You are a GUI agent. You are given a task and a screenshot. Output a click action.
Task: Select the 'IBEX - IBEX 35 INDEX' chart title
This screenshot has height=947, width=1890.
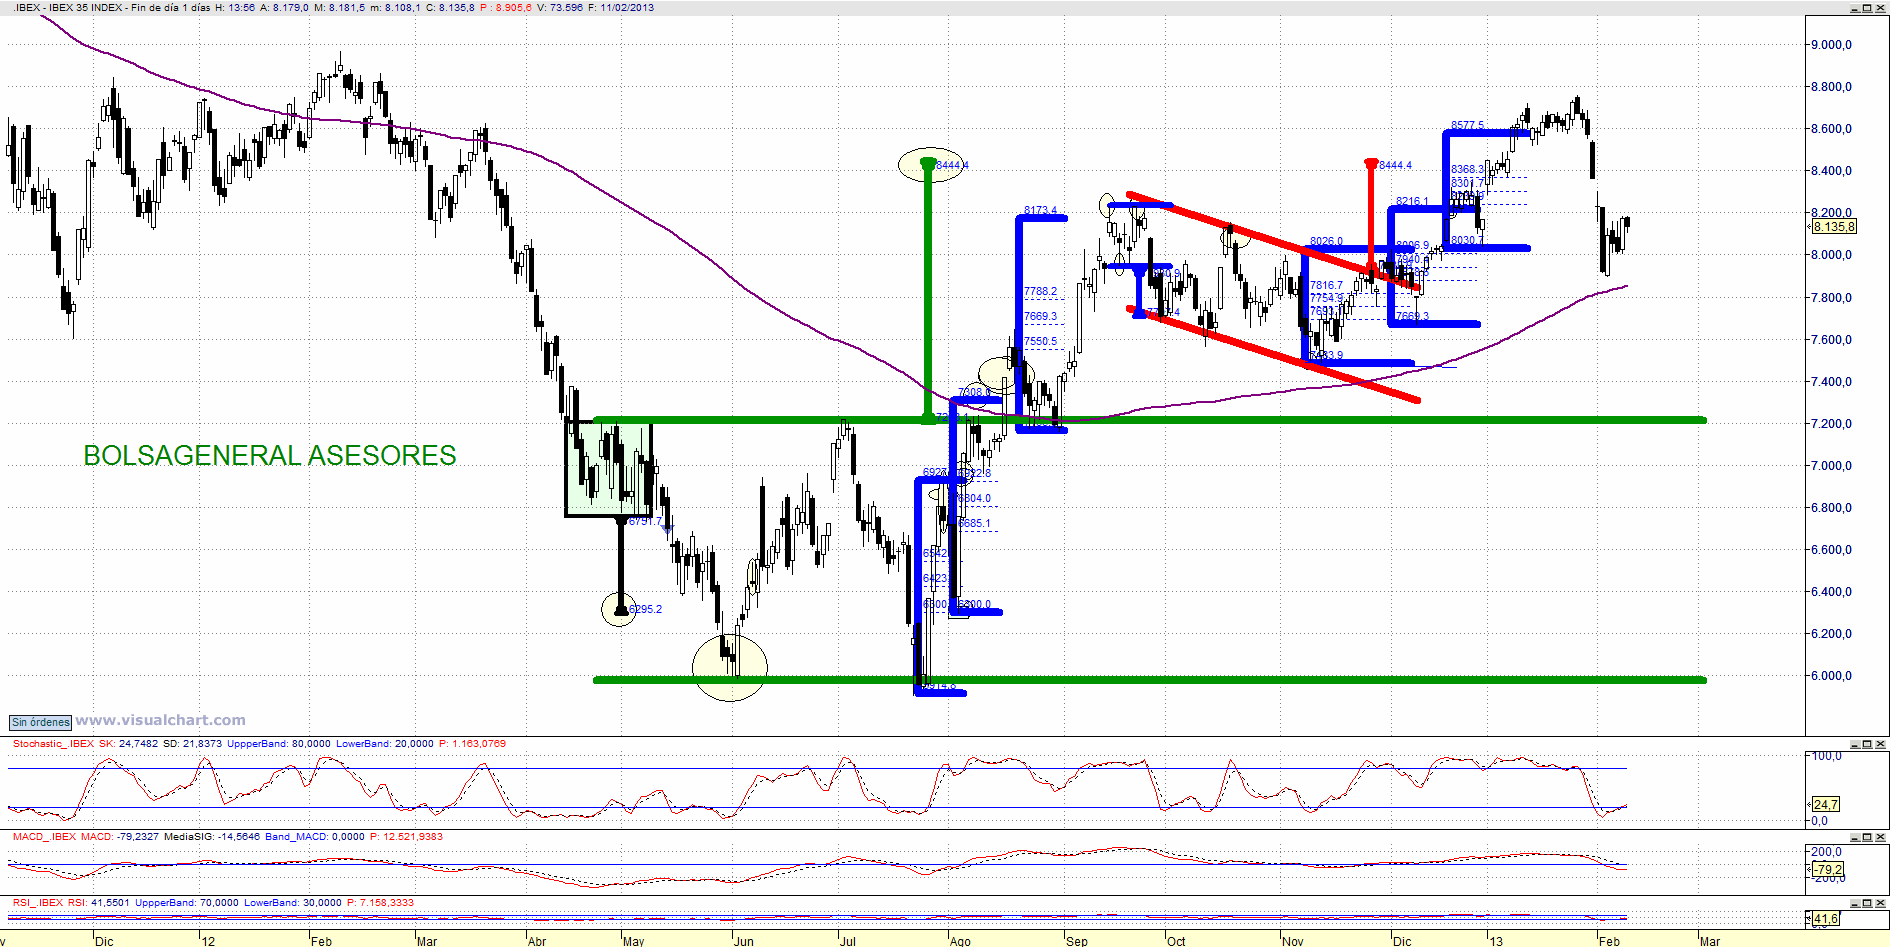(69, 7)
